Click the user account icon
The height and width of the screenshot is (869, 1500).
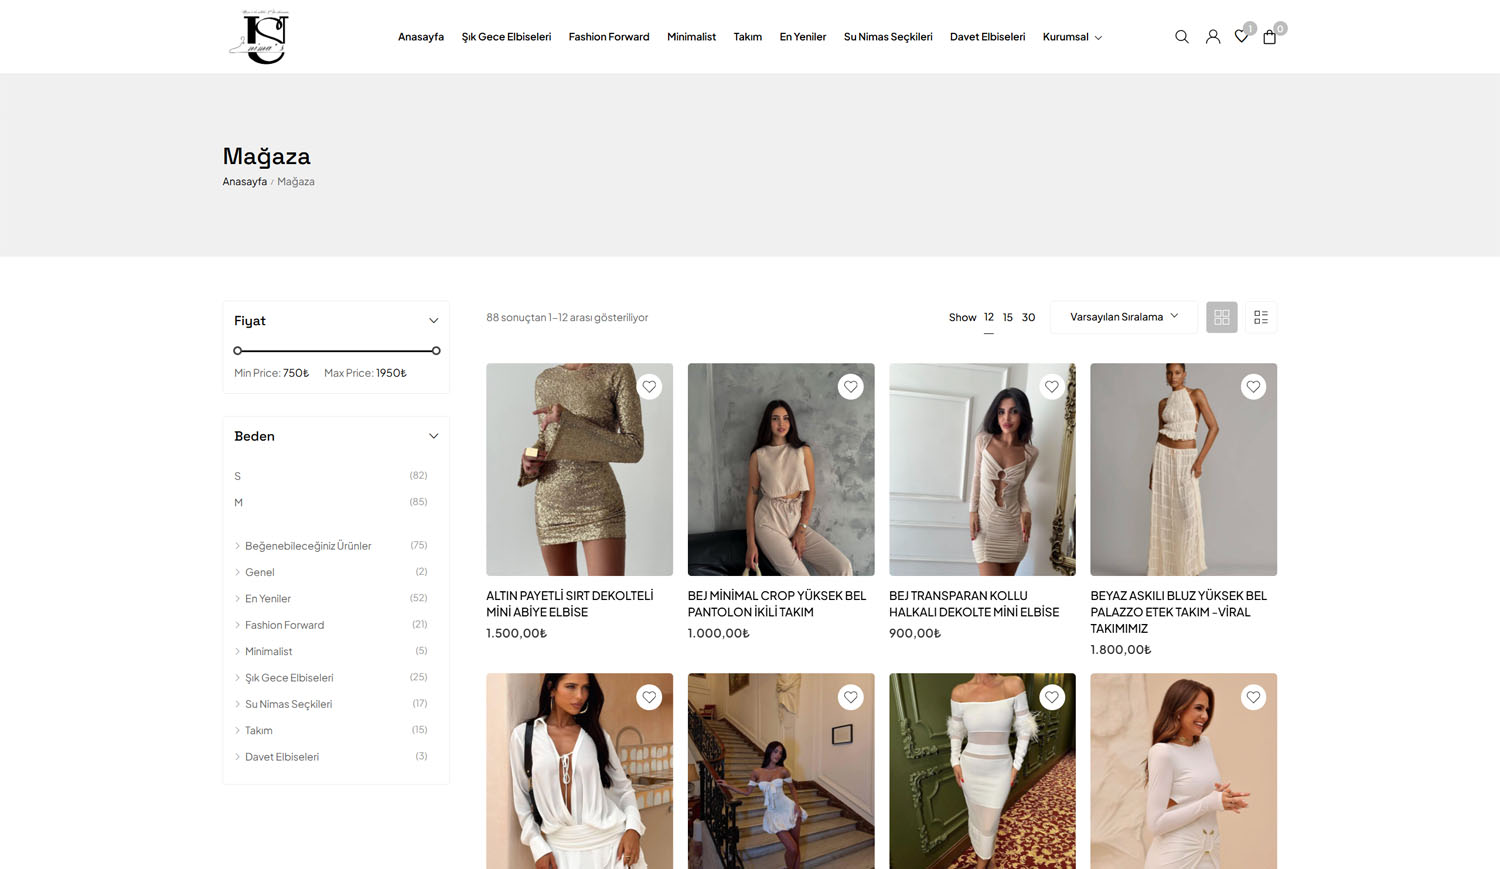1212,37
